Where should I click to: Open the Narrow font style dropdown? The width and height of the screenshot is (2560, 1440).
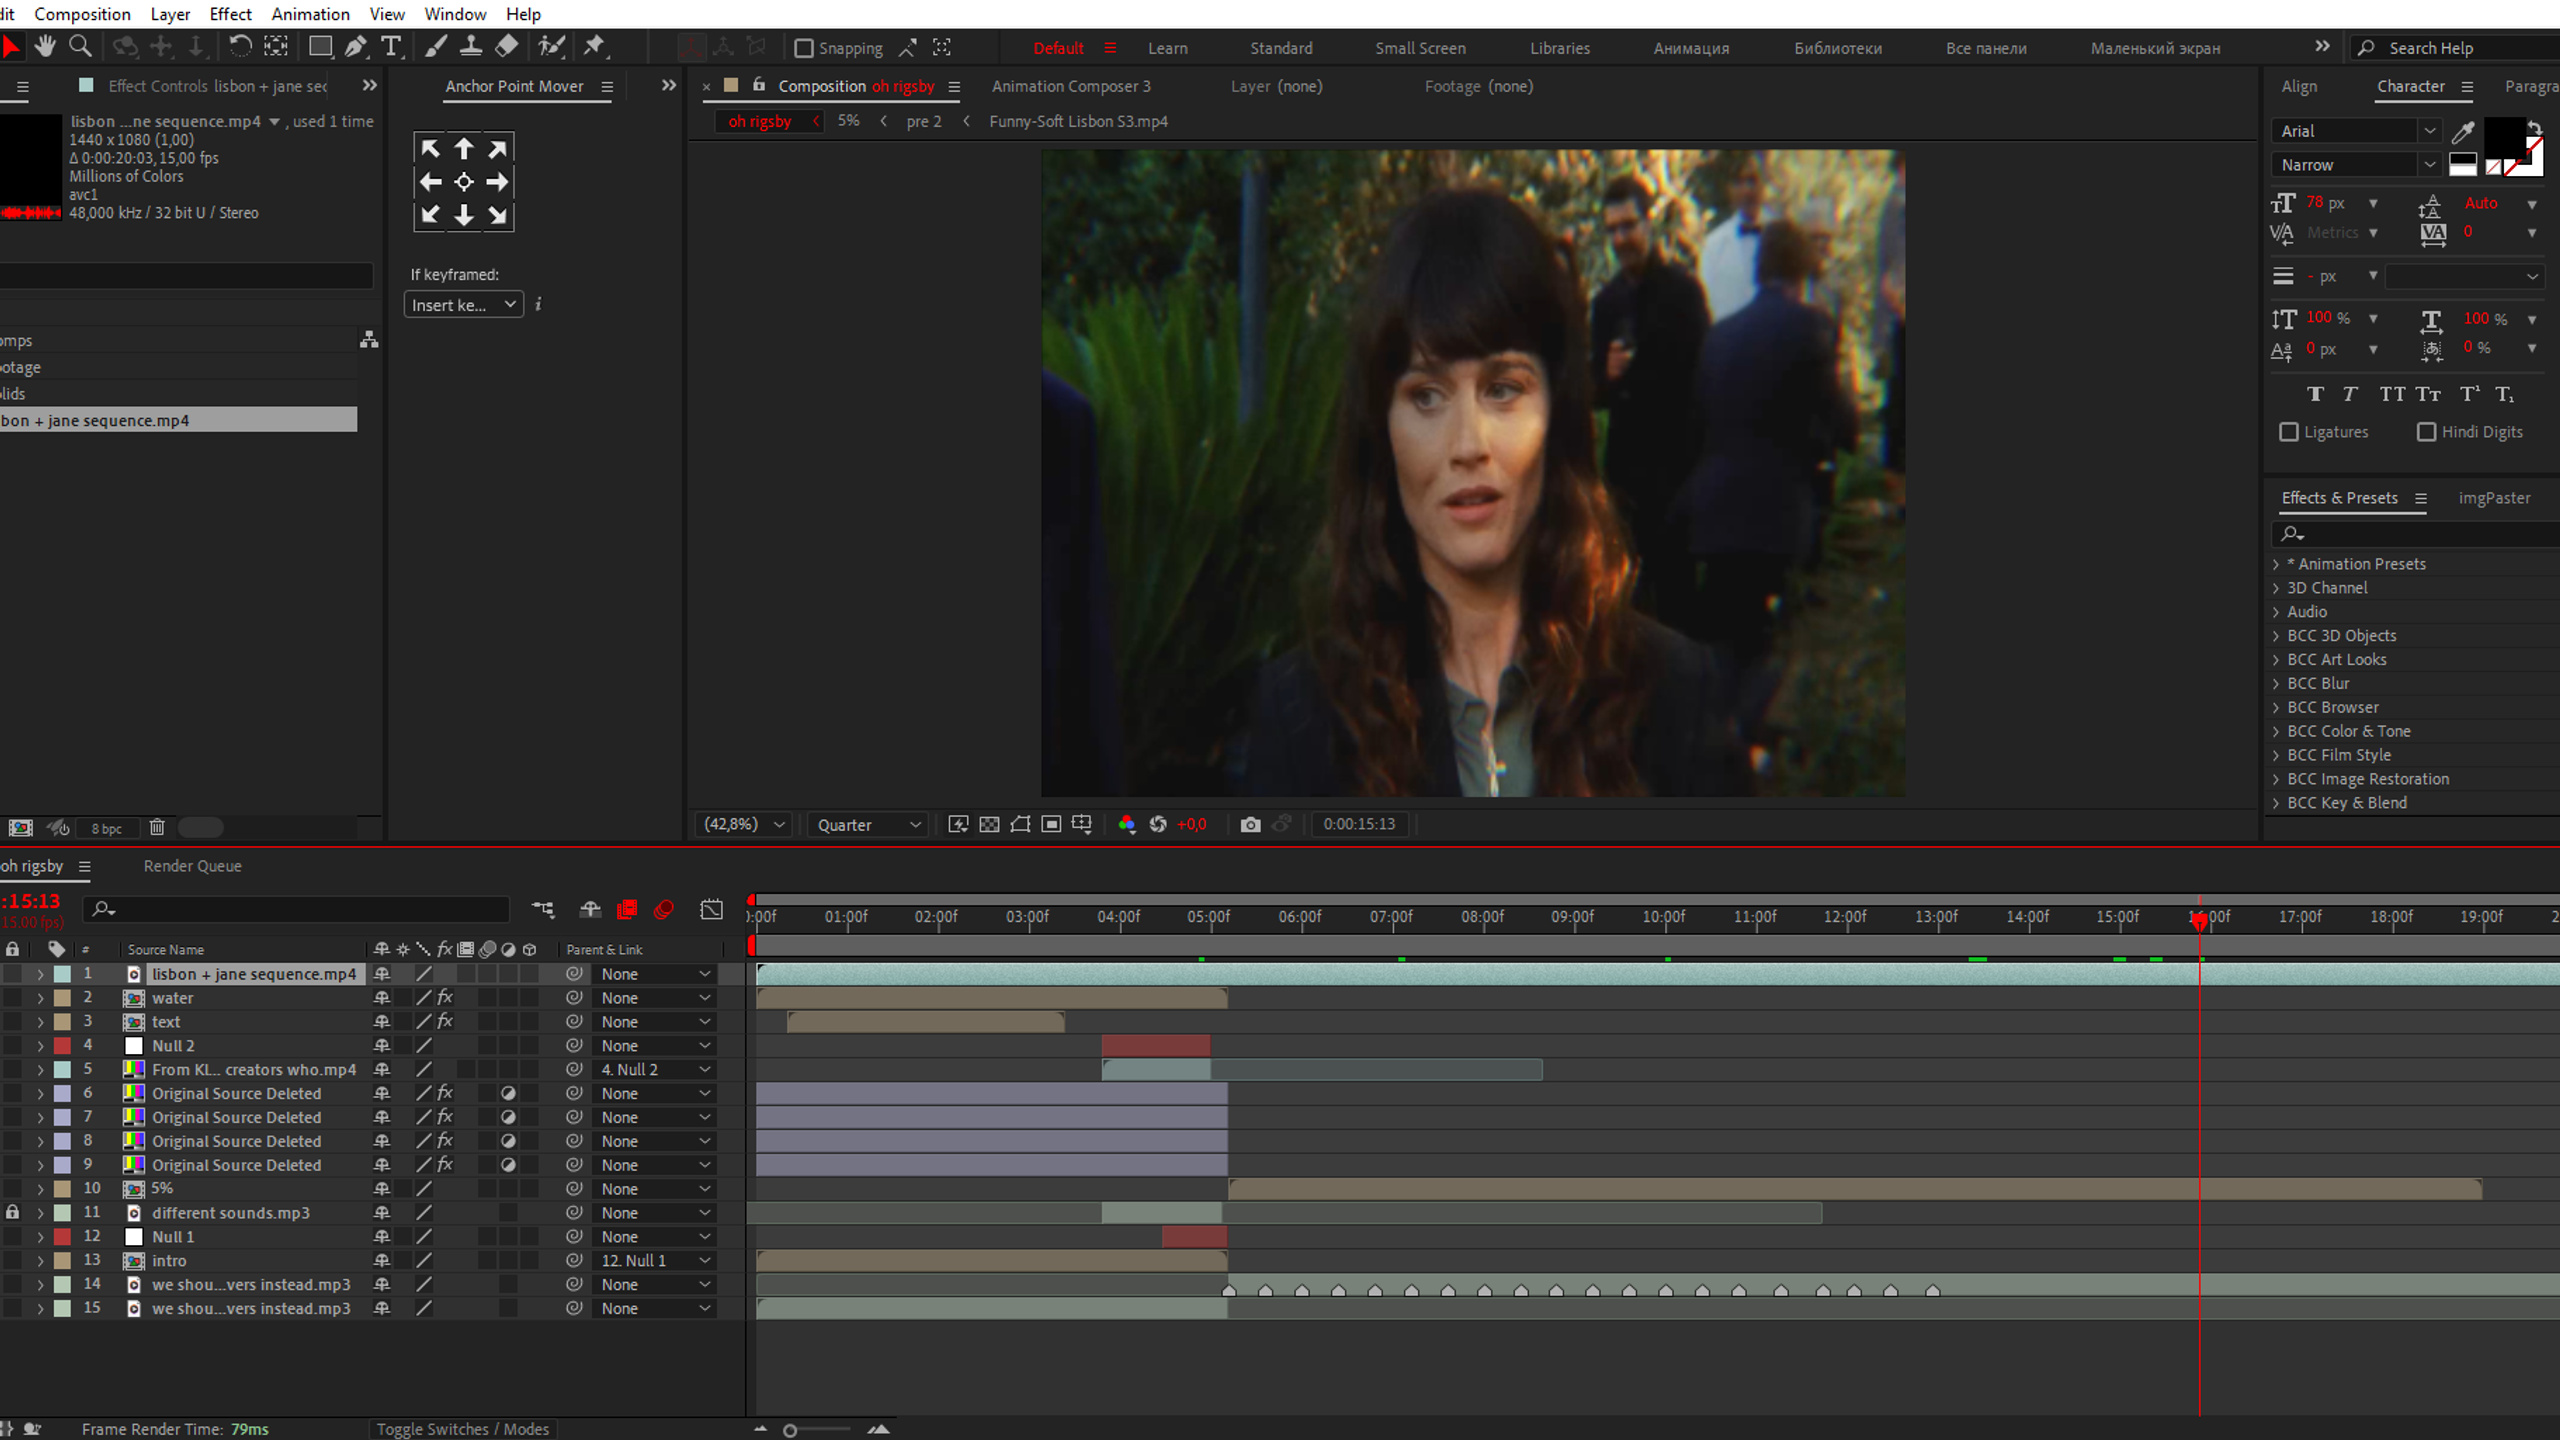pyautogui.click(x=2356, y=165)
